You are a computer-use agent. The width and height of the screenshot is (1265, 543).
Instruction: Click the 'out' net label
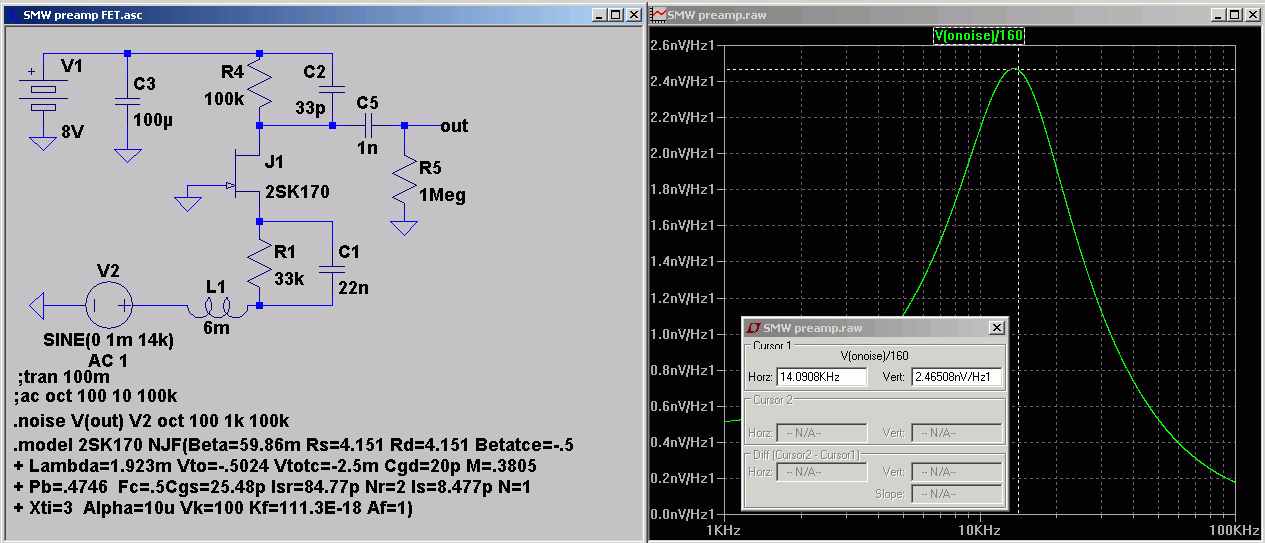[454, 126]
